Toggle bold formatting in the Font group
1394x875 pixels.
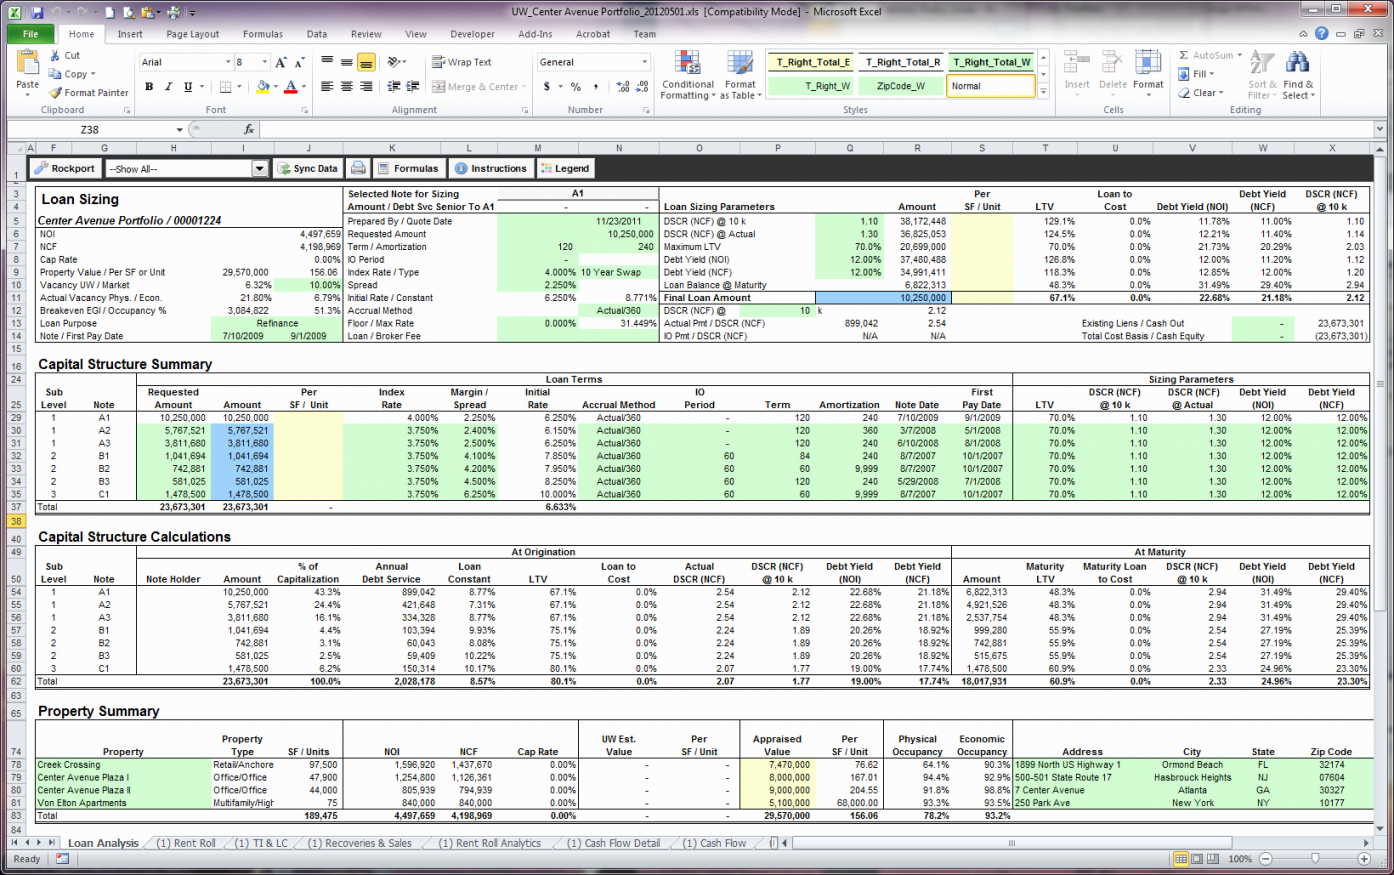pos(148,87)
